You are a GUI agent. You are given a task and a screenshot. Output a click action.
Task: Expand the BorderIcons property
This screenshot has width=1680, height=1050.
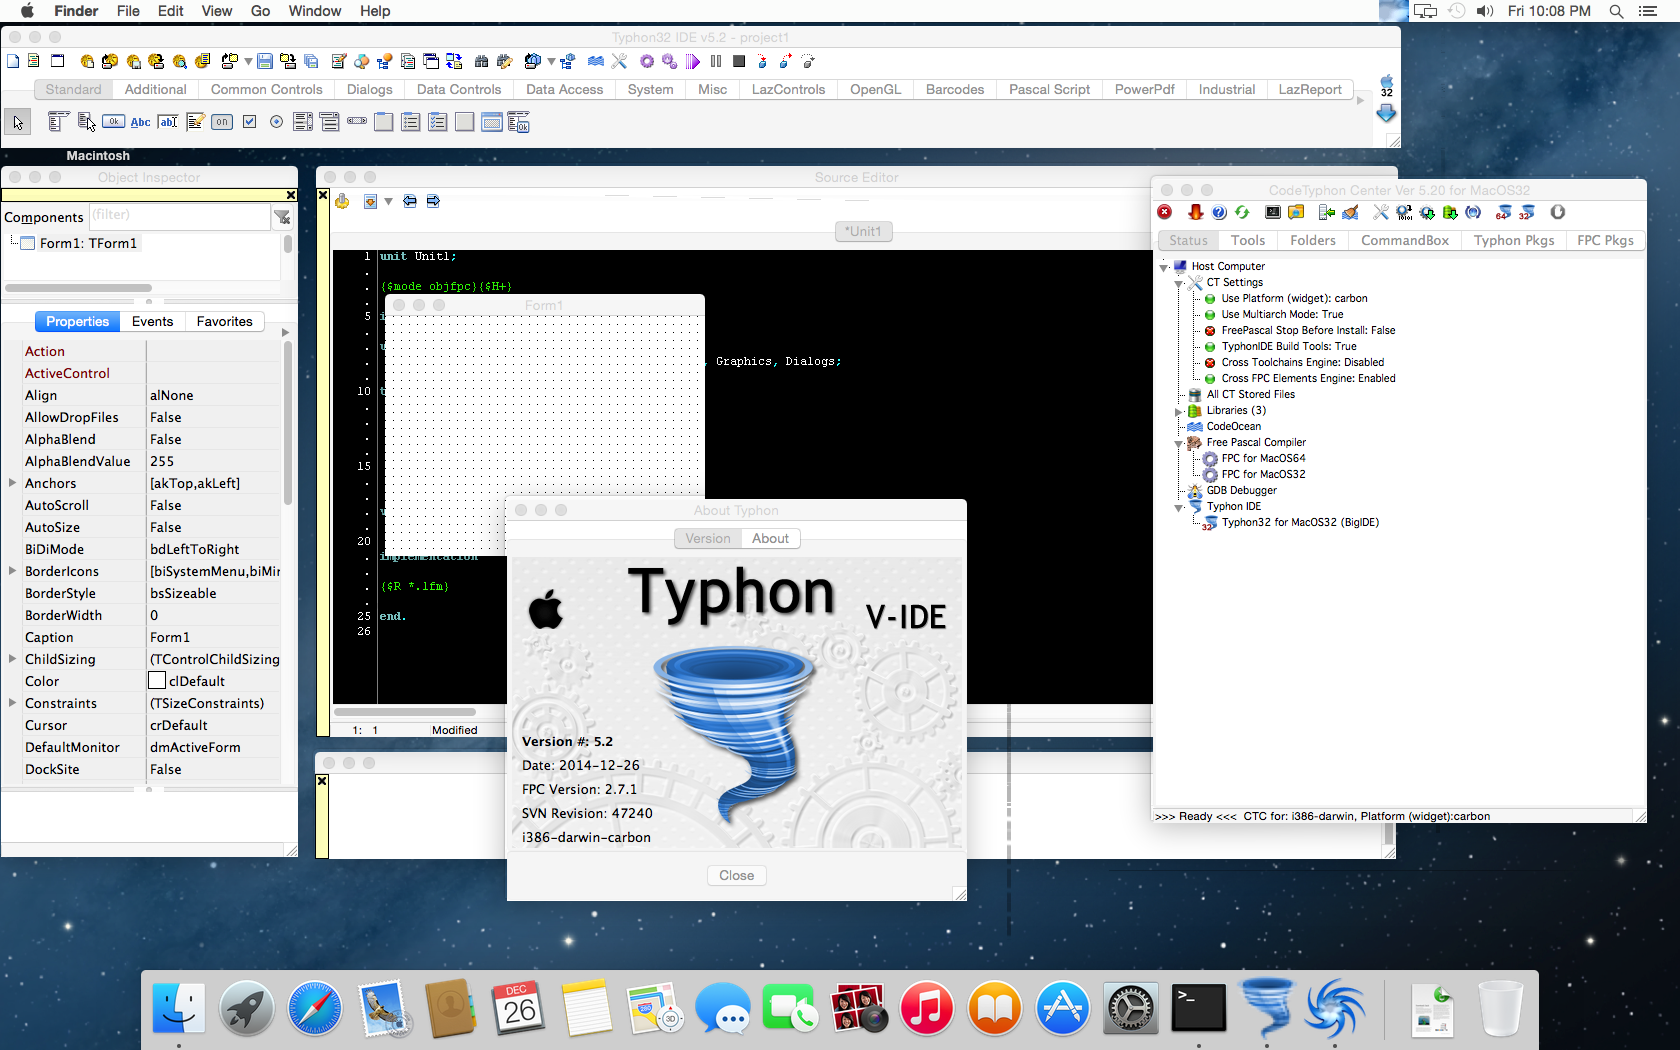click(12, 571)
